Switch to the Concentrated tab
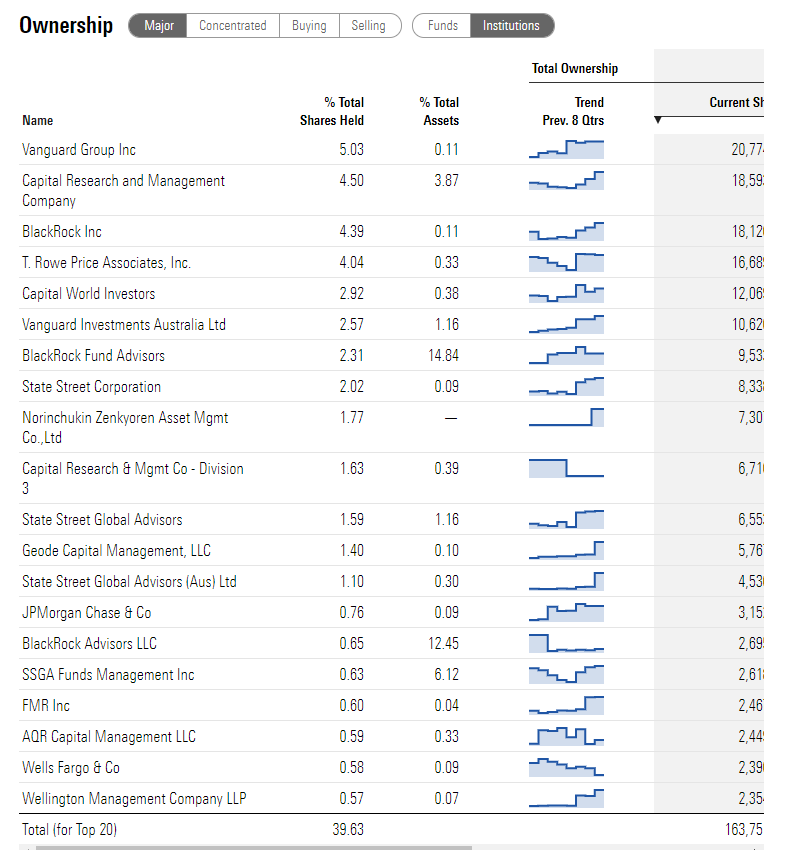Screen dimensions: 786x850 (x=232, y=25)
